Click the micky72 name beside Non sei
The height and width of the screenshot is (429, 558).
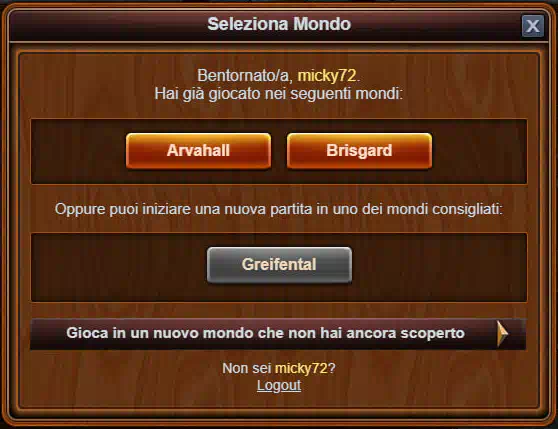coord(301,369)
